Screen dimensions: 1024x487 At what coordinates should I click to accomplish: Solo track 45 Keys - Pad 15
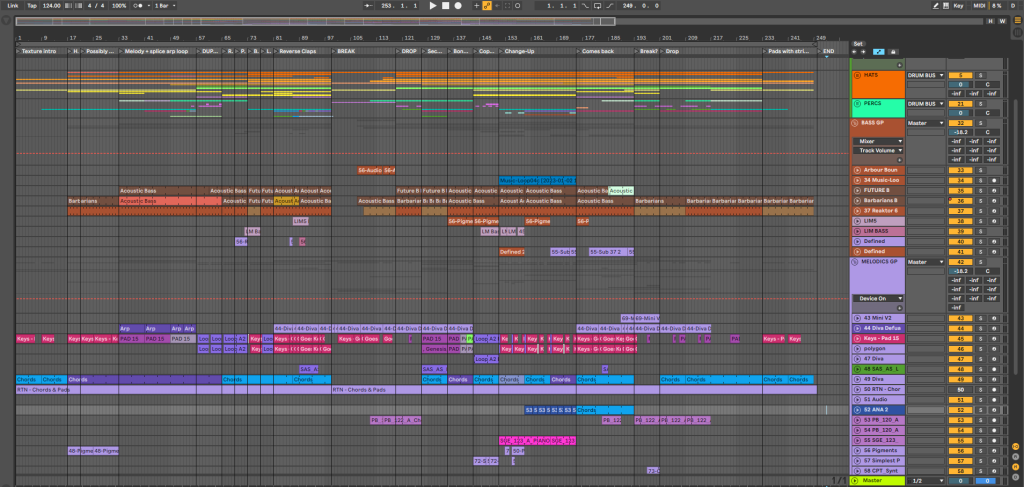click(980, 339)
